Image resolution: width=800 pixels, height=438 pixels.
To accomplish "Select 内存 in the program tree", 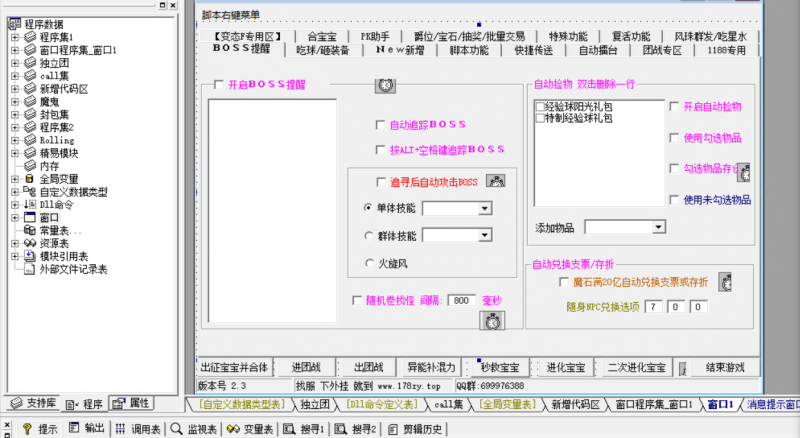I will tap(49, 166).
